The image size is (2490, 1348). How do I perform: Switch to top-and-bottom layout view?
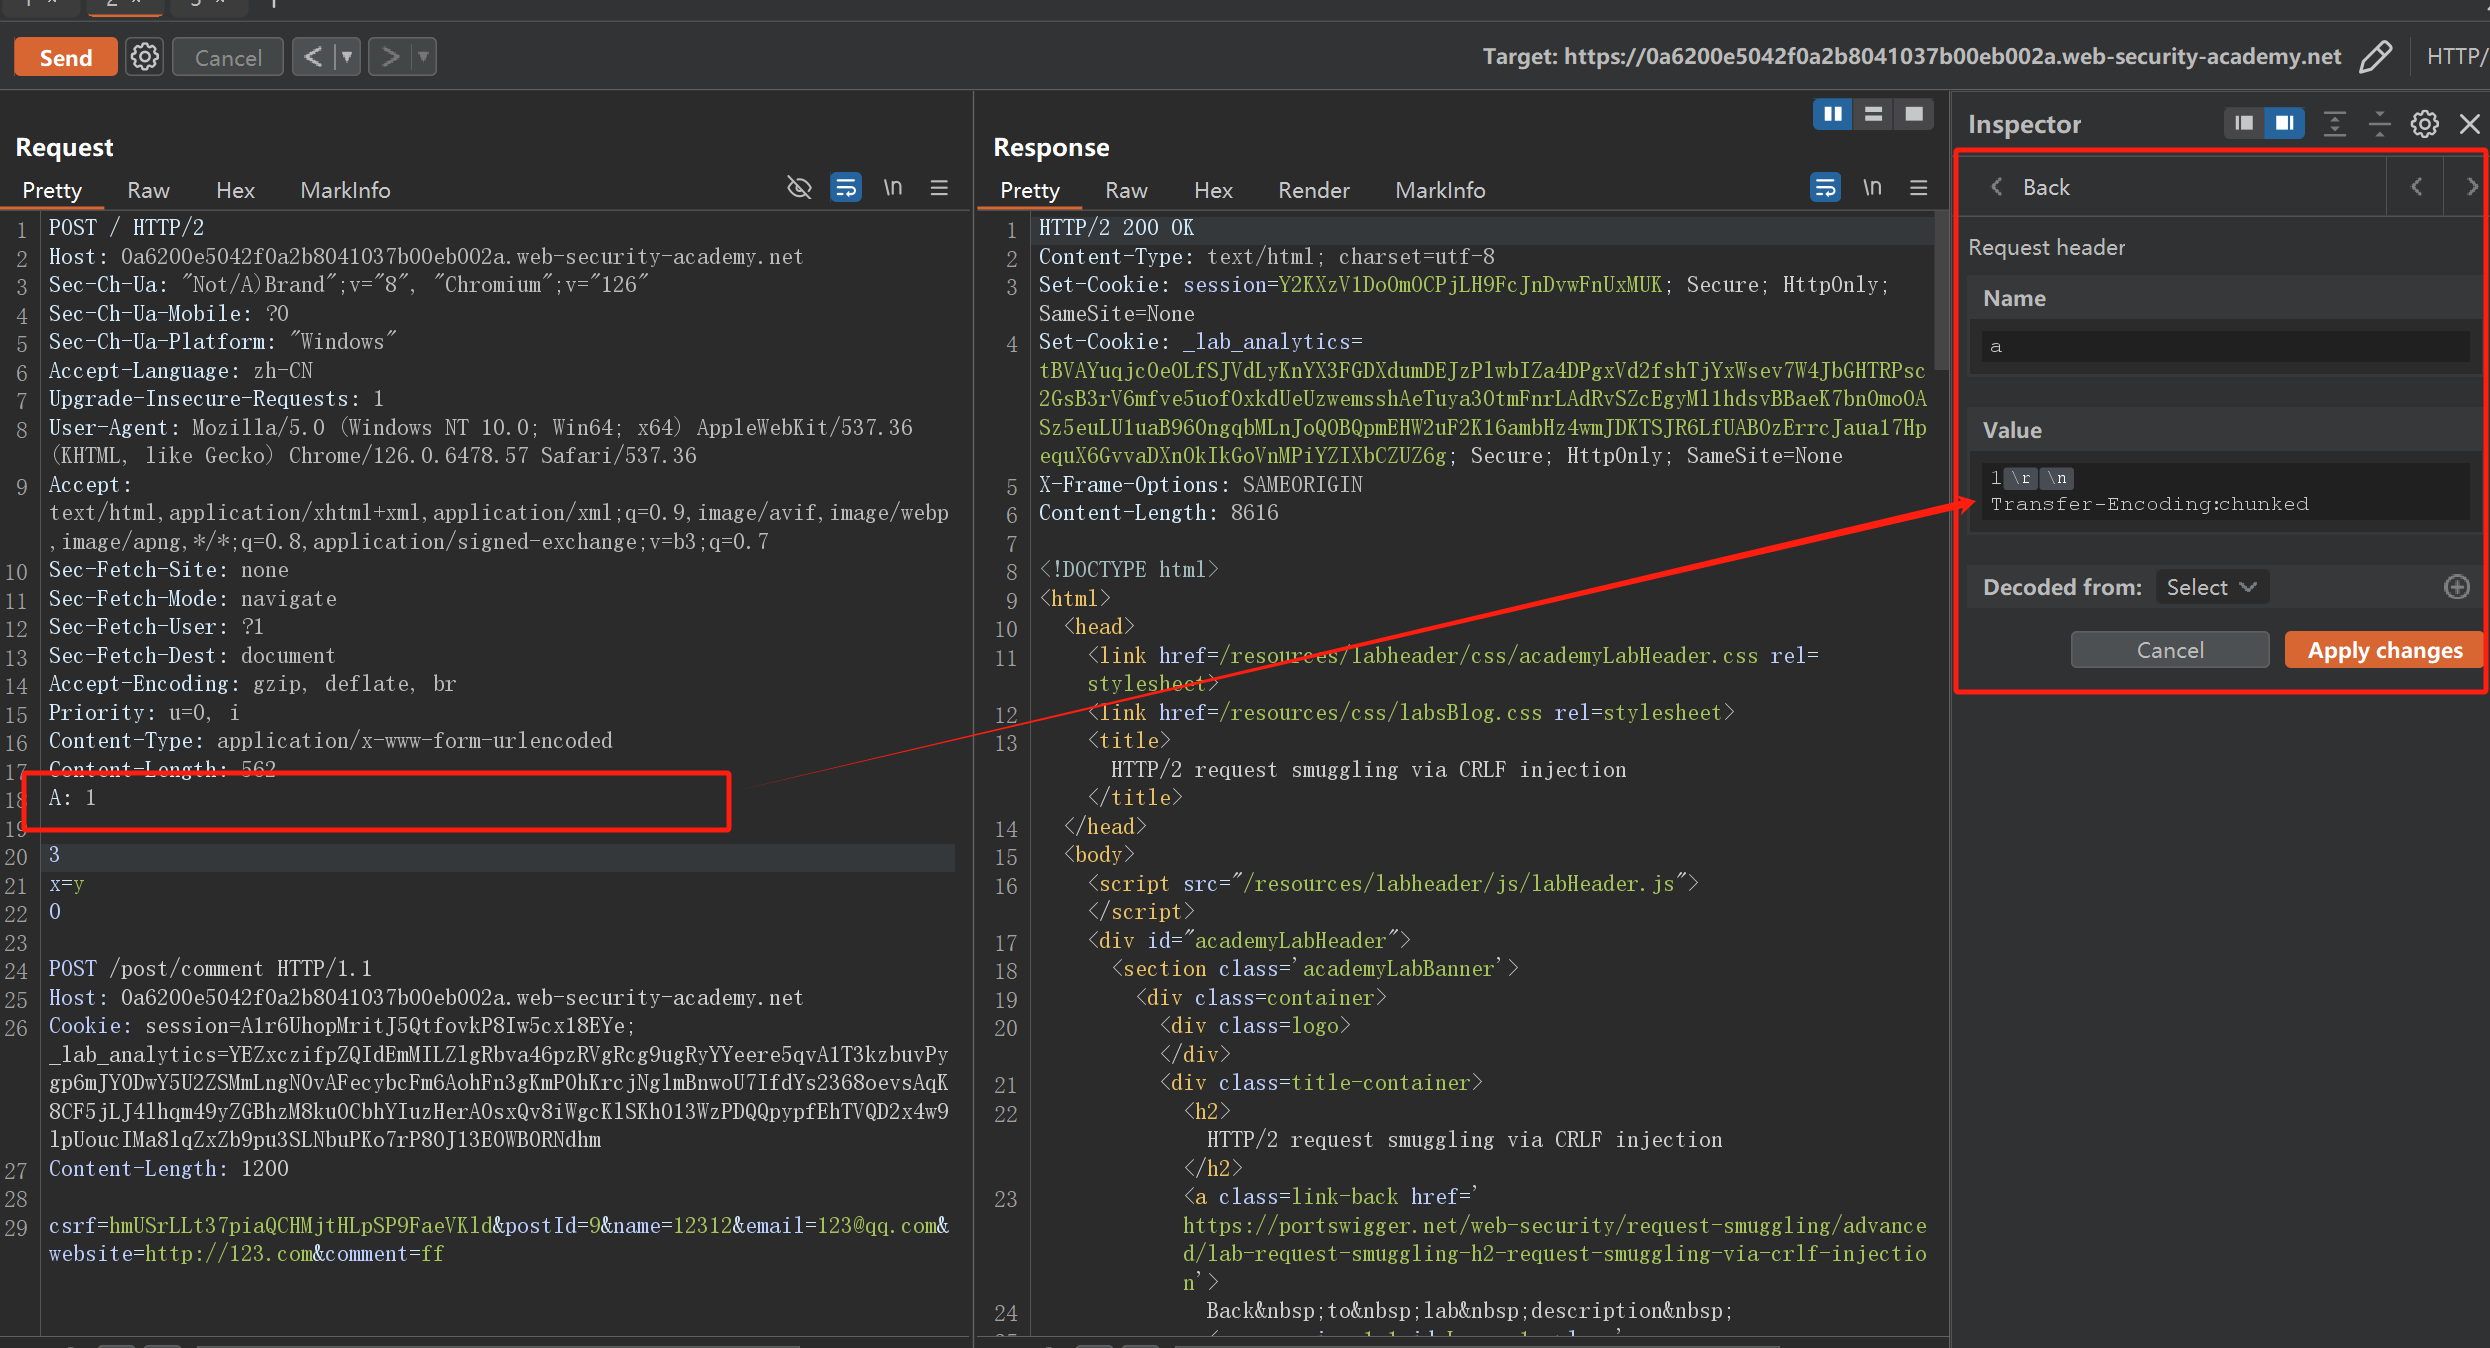point(1873,114)
